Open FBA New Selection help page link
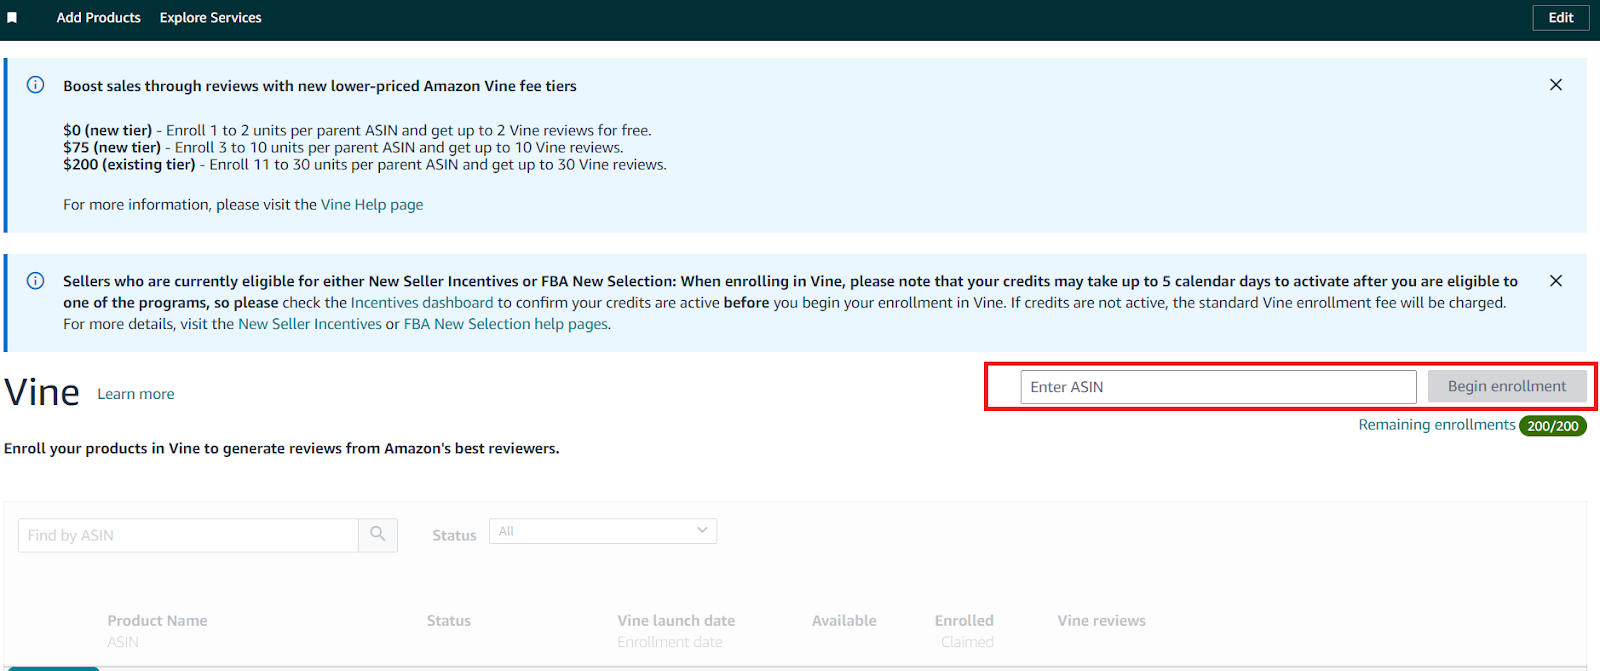Viewport: 1600px width, 671px height. click(505, 324)
